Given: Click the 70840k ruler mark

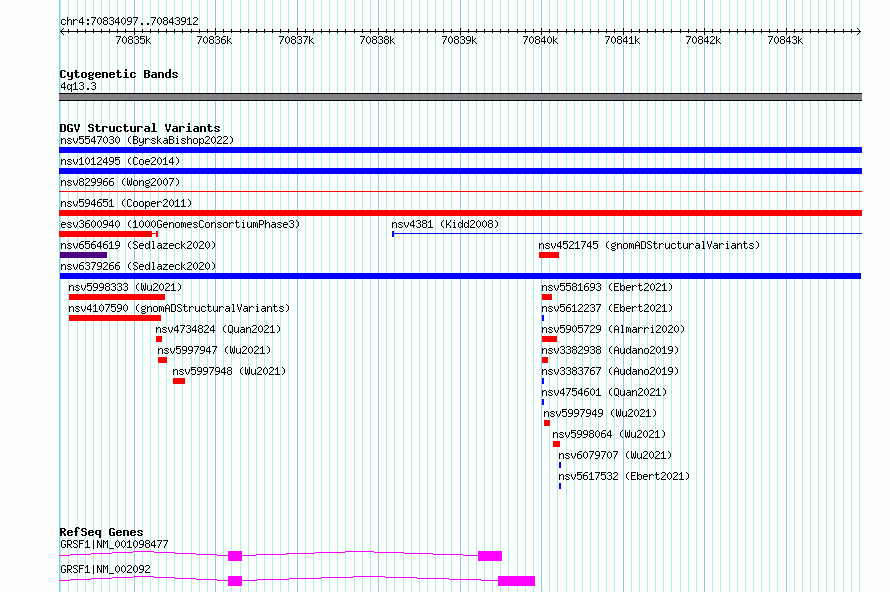Looking at the screenshot, I should click(x=540, y=40).
